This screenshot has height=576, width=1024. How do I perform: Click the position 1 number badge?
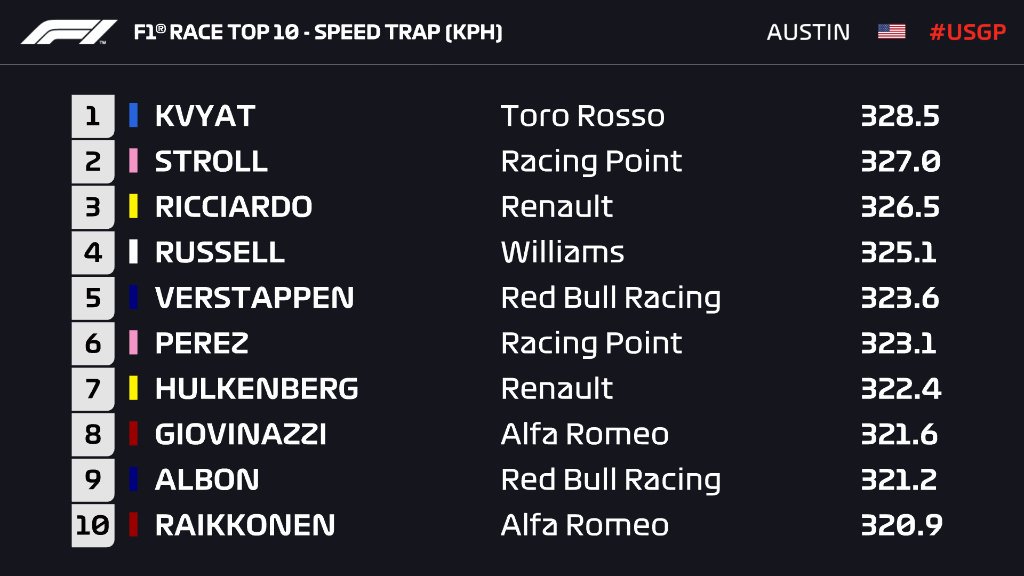click(93, 116)
